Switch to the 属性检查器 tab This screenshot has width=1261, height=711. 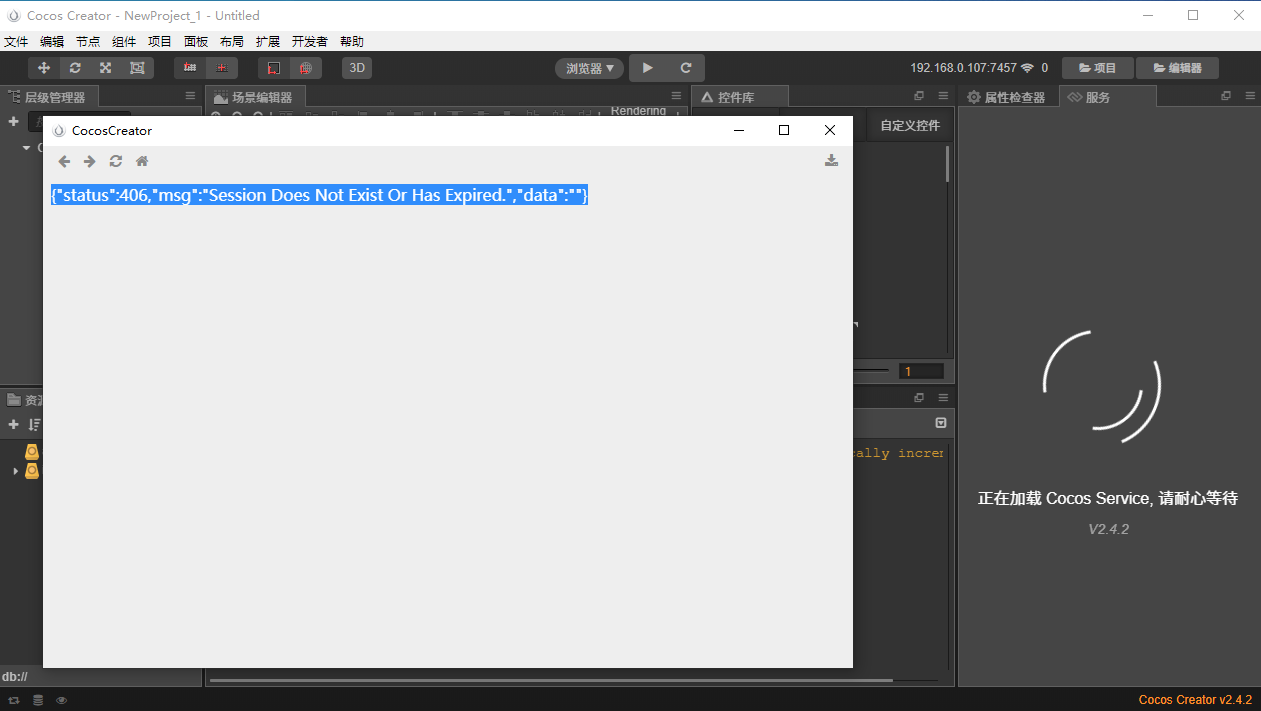coord(1006,97)
